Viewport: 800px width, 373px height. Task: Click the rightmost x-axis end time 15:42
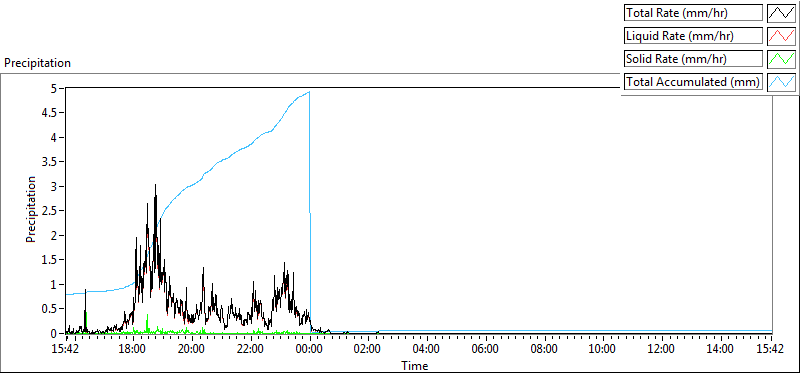coord(770,350)
